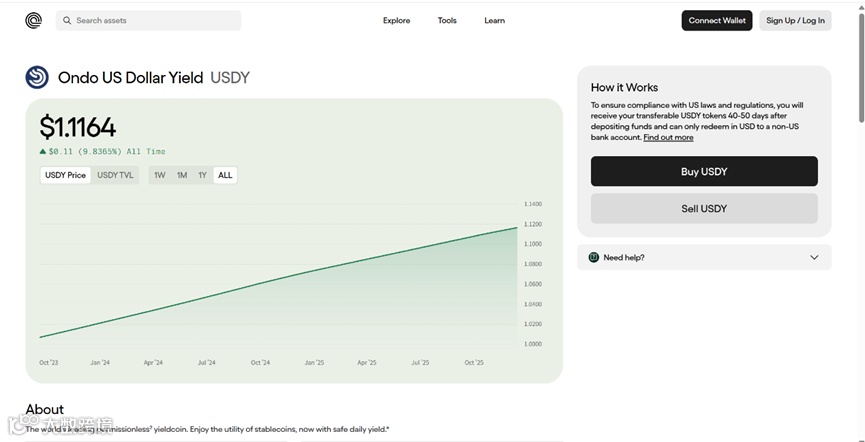Viewport: 865px width, 442px height.
Task: Click the 1.1400 y-axis label
Action: [x=533, y=204]
